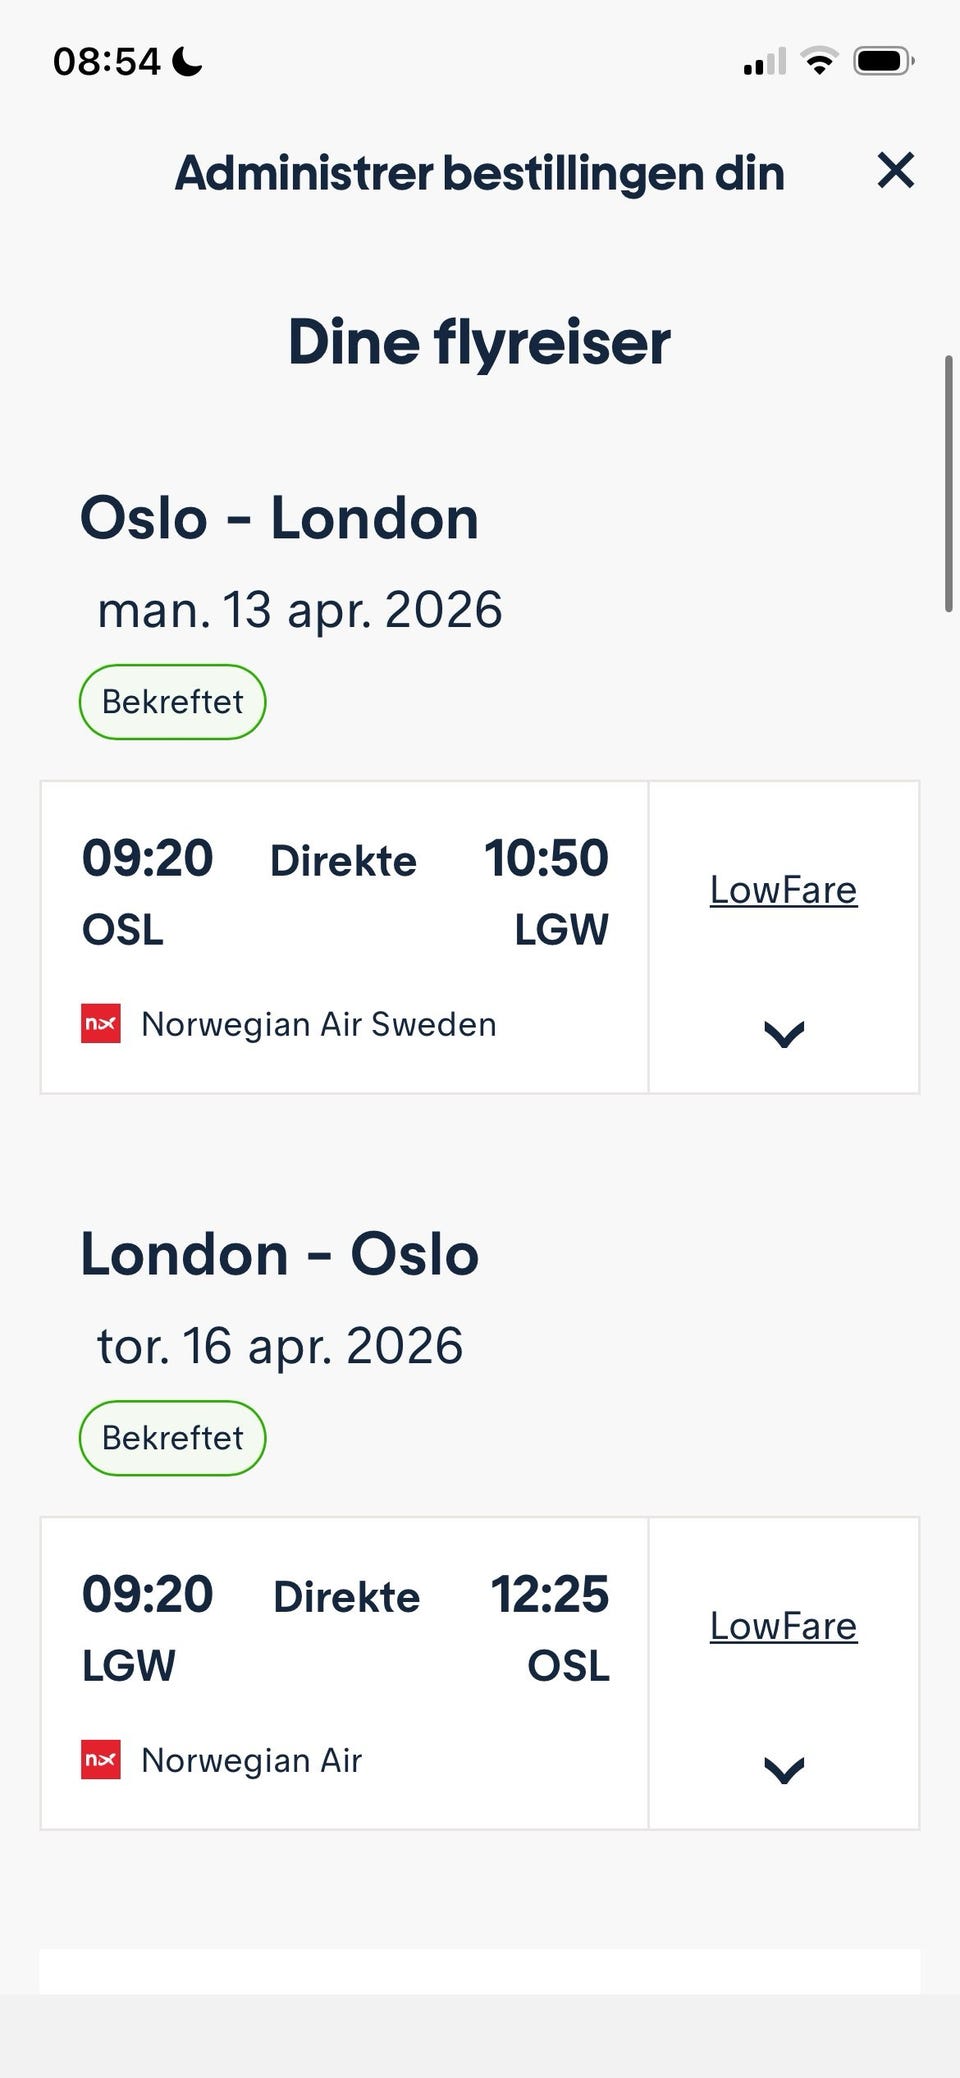The width and height of the screenshot is (960, 2078).
Task: Select the 09:20 OSL departure flight card
Action: click(x=344, y=937)
